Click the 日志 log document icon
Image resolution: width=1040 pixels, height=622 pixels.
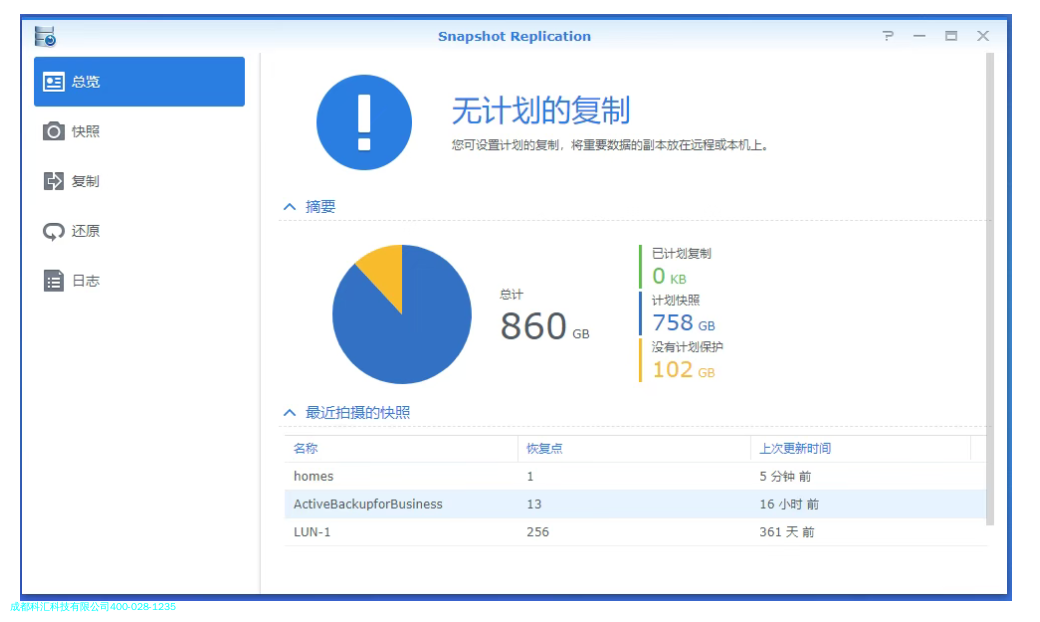pos(54,280)
